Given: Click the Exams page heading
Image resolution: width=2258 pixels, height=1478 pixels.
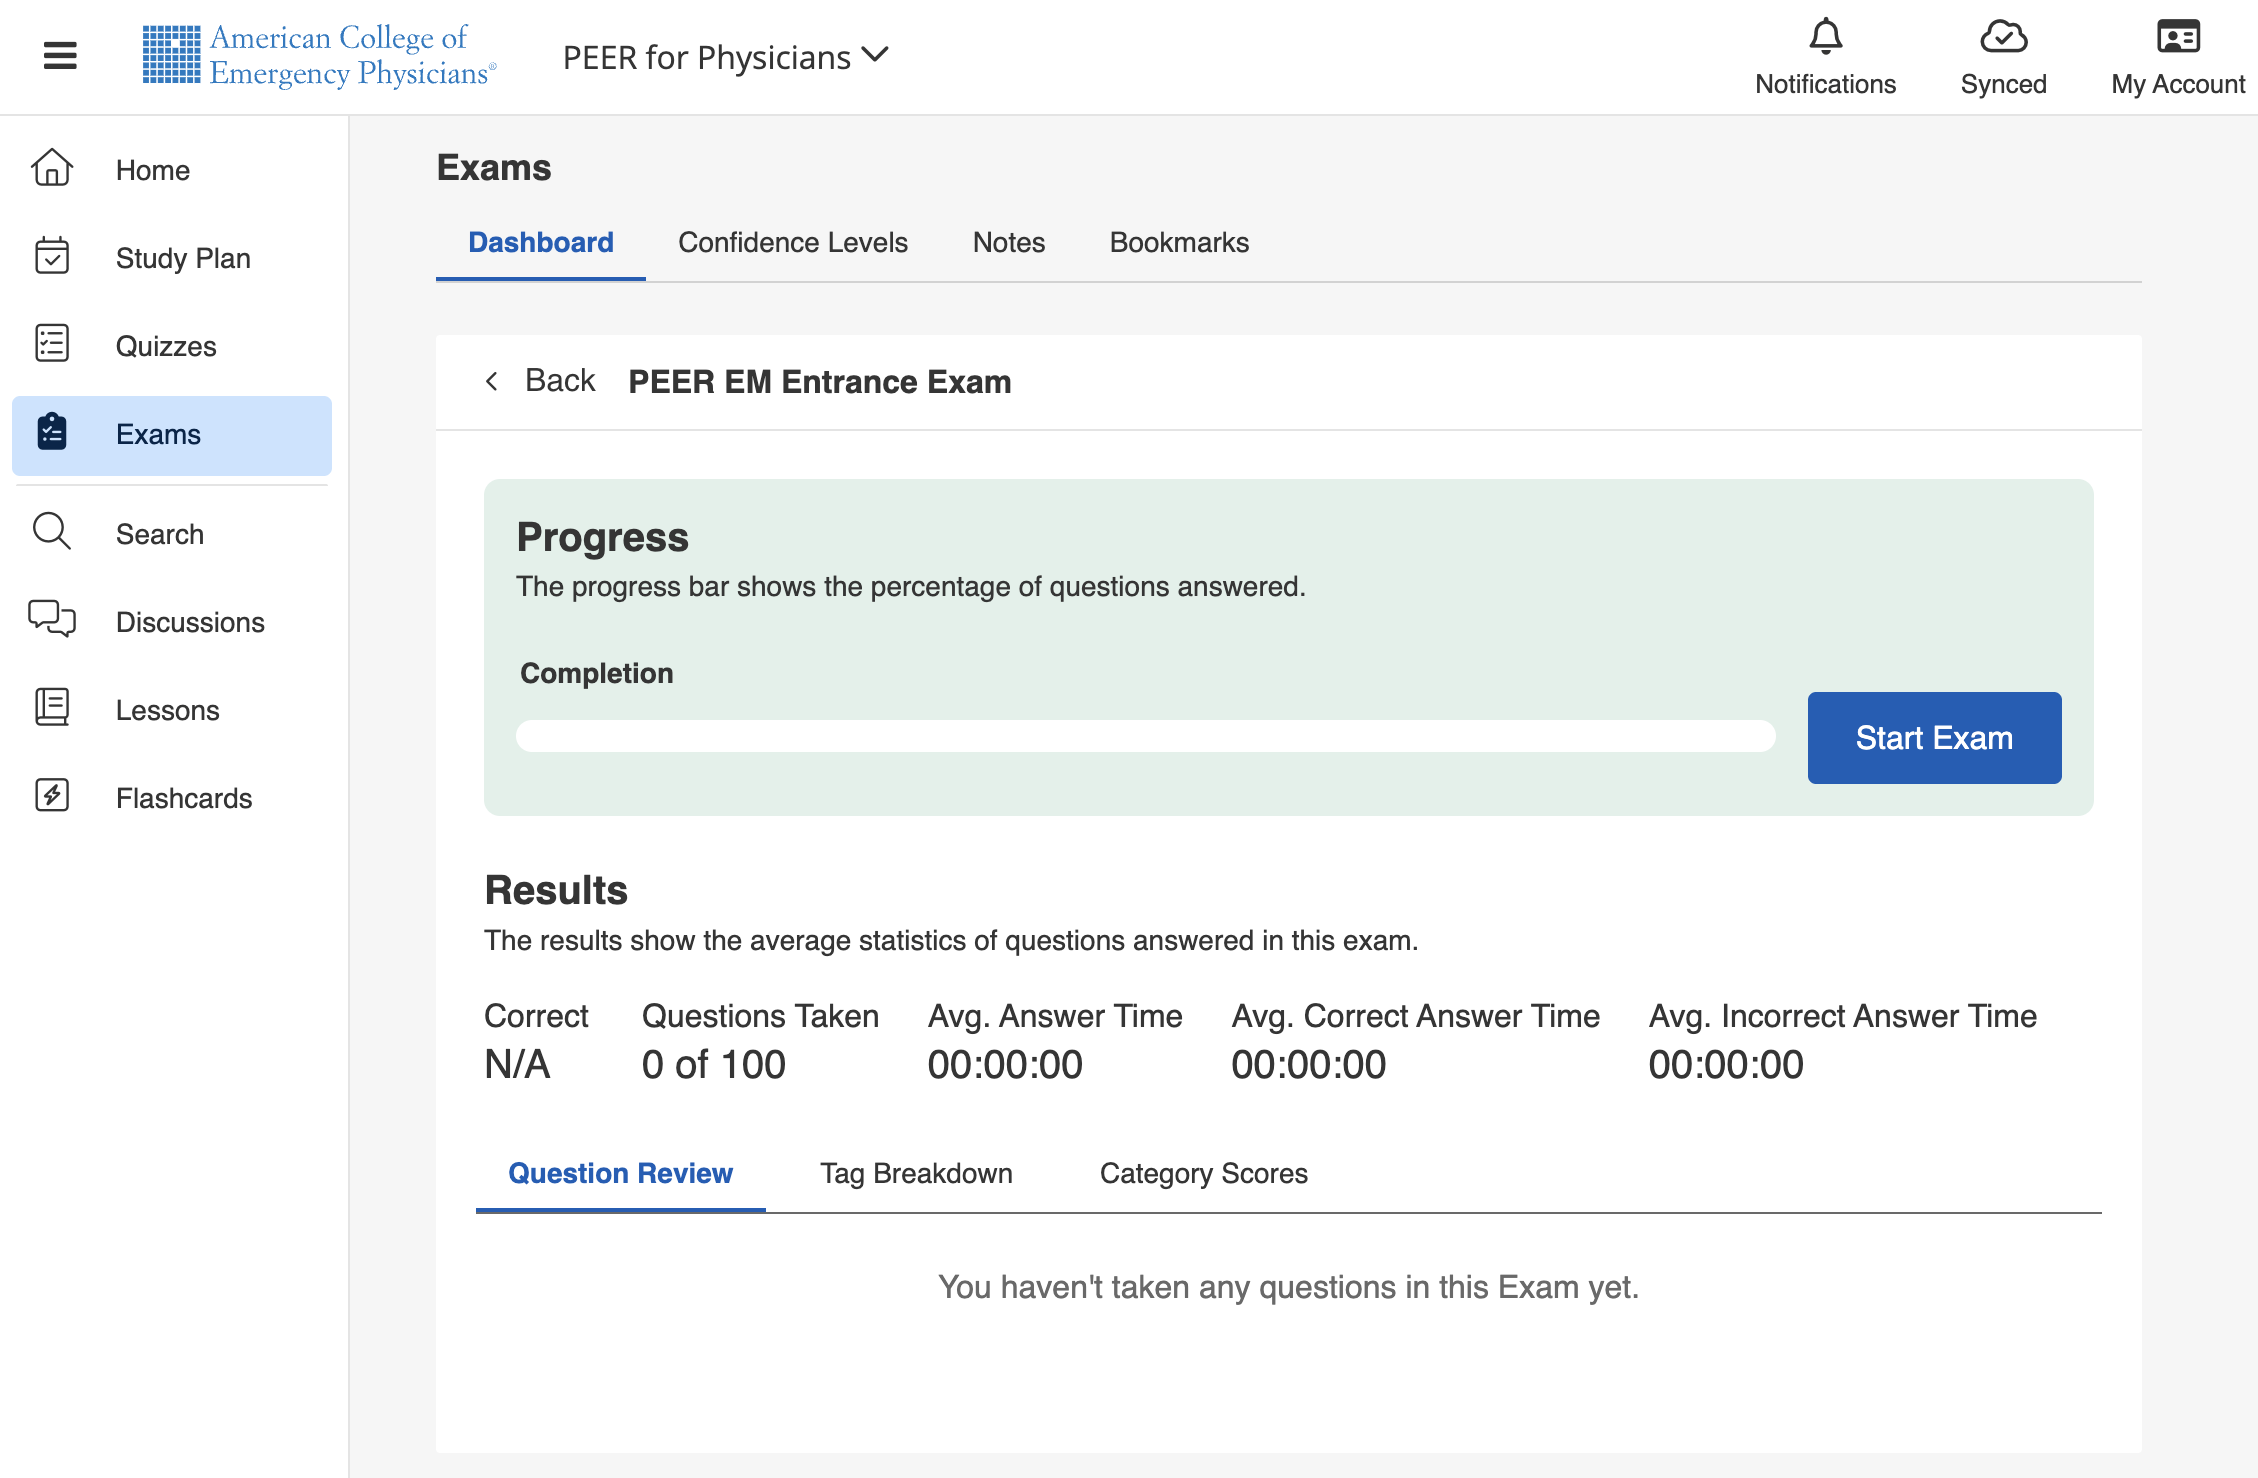Looking at the screenshot, I should coord(494,167).
